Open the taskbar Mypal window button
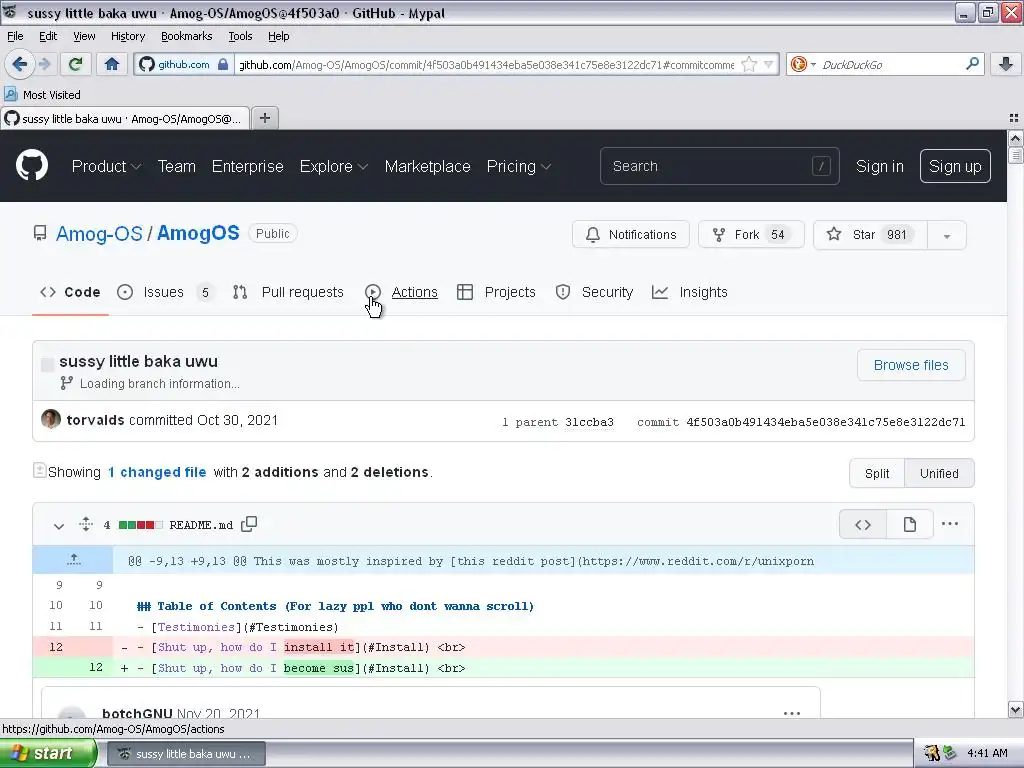Viewport: 1024px width, 768px height. click(x=186, y=754)
